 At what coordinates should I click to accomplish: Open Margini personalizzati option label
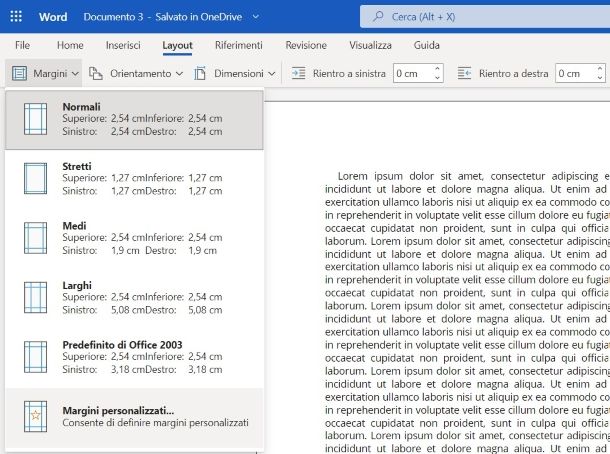(118, 410)
